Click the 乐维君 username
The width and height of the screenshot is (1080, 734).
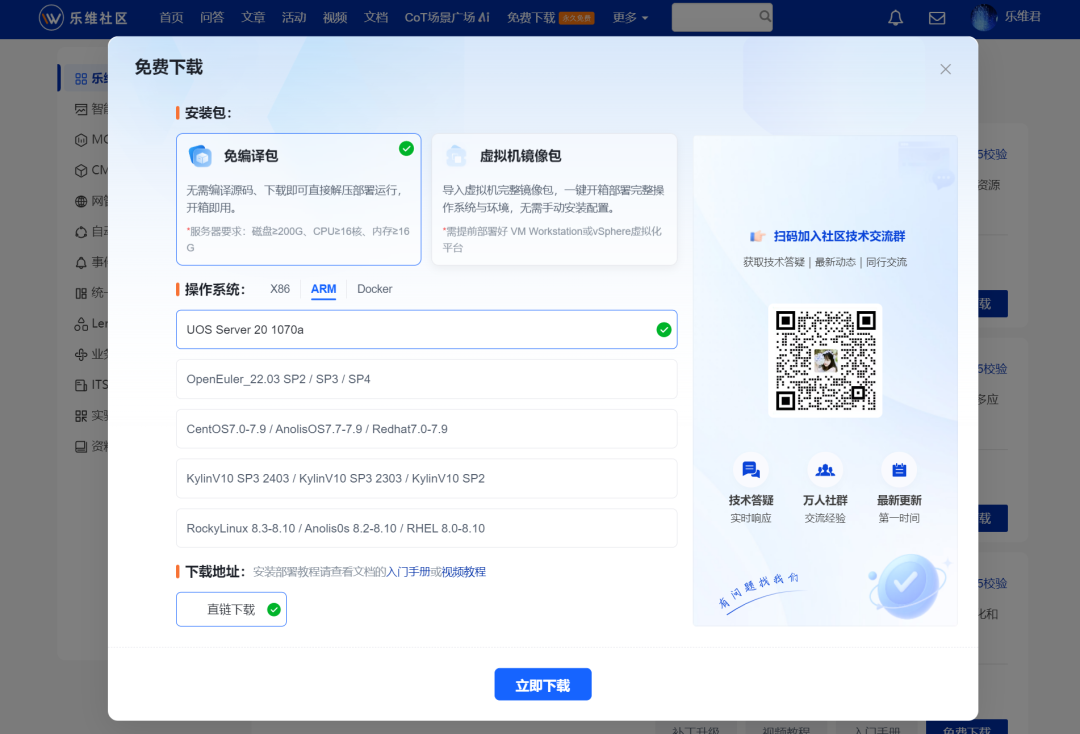pos(1022,17)
